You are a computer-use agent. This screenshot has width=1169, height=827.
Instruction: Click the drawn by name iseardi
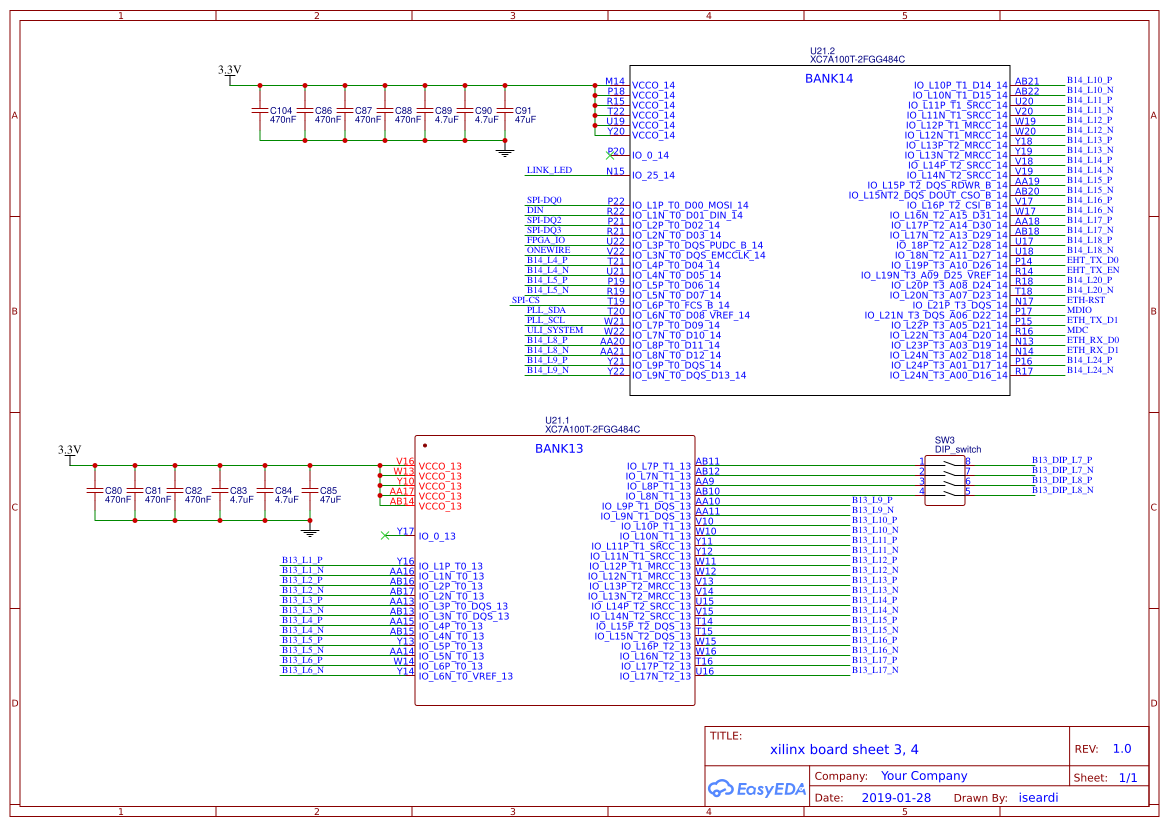click(x=1039, y=797)
